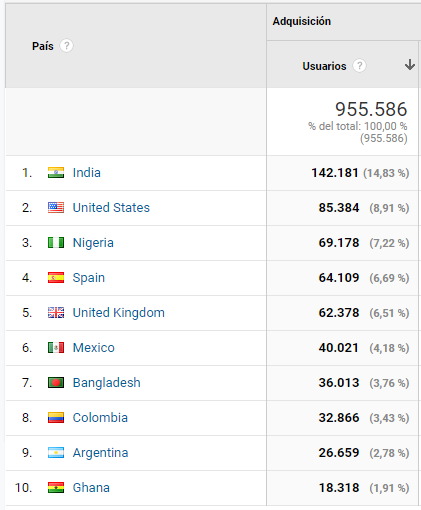Click the United Kingdom flag icon
The image size is (421, 510).
[x=56, y=313]
